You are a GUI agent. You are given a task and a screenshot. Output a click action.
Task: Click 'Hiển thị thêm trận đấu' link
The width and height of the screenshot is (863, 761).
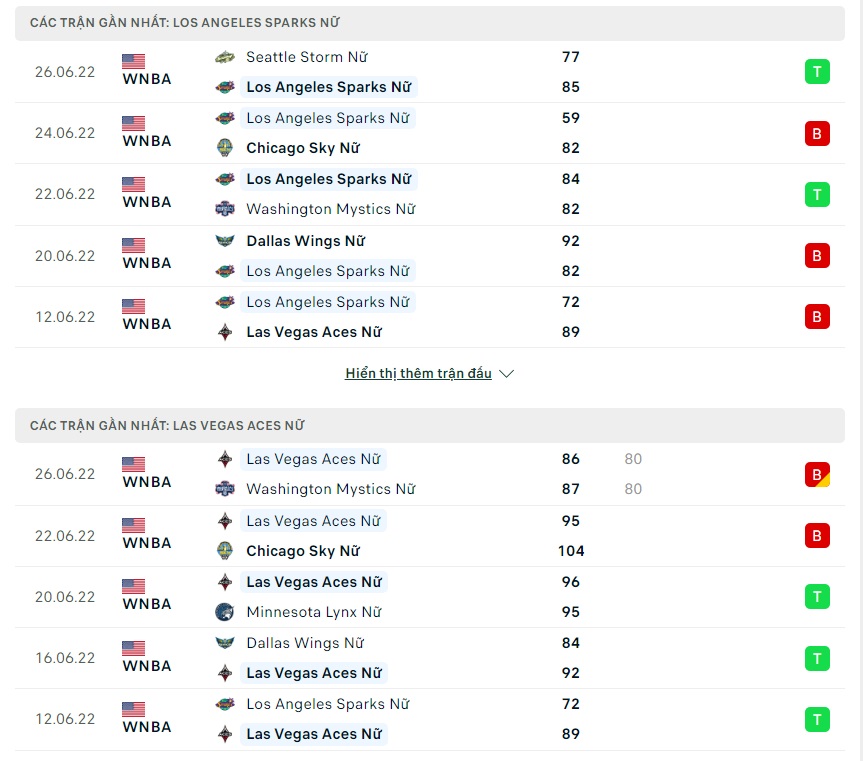tap(418, 373)
